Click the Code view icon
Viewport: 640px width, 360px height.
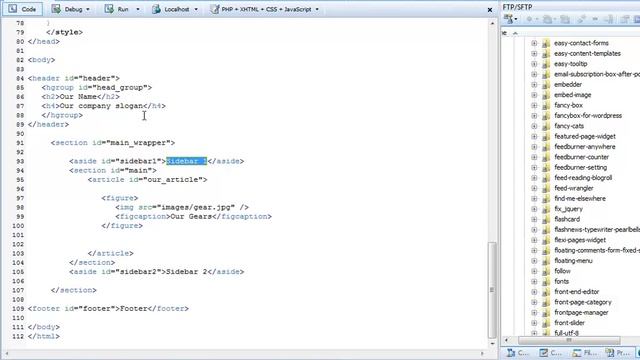(13, 9)
